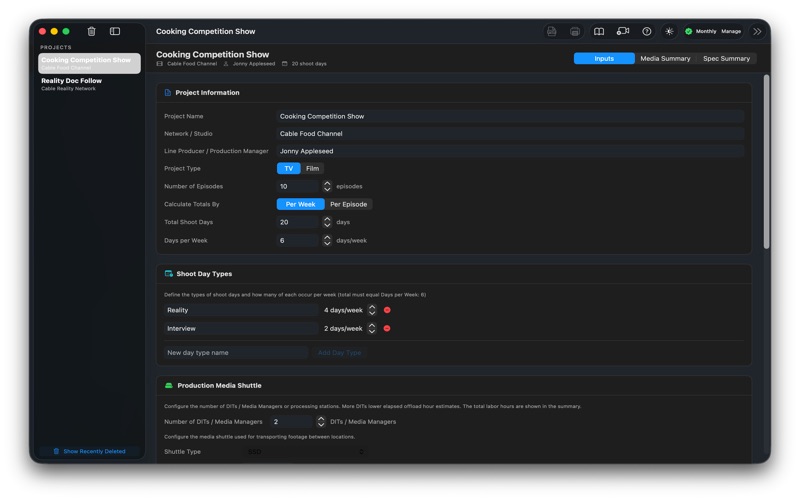Switch to the Media Summary tab
Viewport: 800px width, 500px height.
pos(665,59)
